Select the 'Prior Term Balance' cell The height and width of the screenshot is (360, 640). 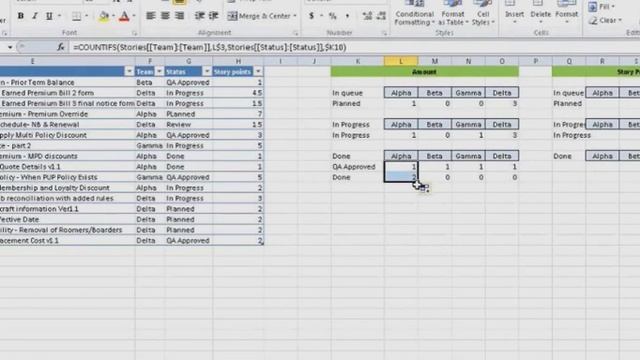tap(67, 82)
